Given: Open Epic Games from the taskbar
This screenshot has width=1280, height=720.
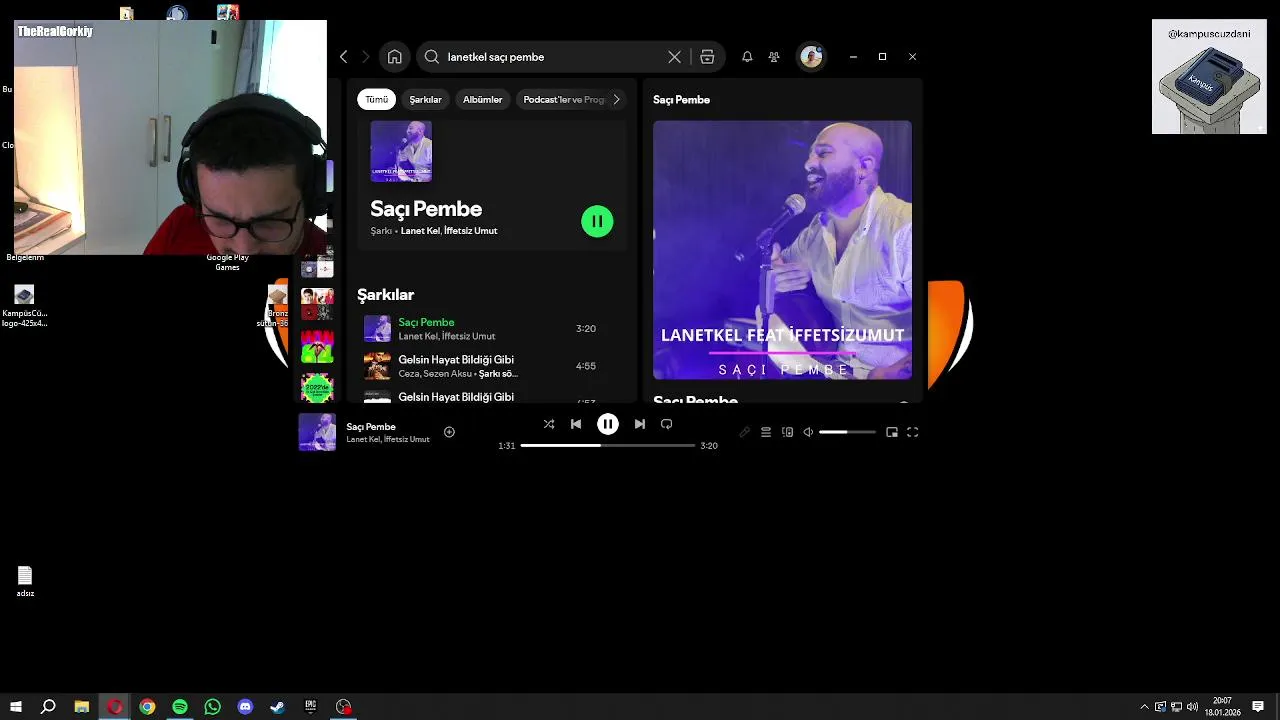Looking at the screenshot, I should tap(311, 707).
